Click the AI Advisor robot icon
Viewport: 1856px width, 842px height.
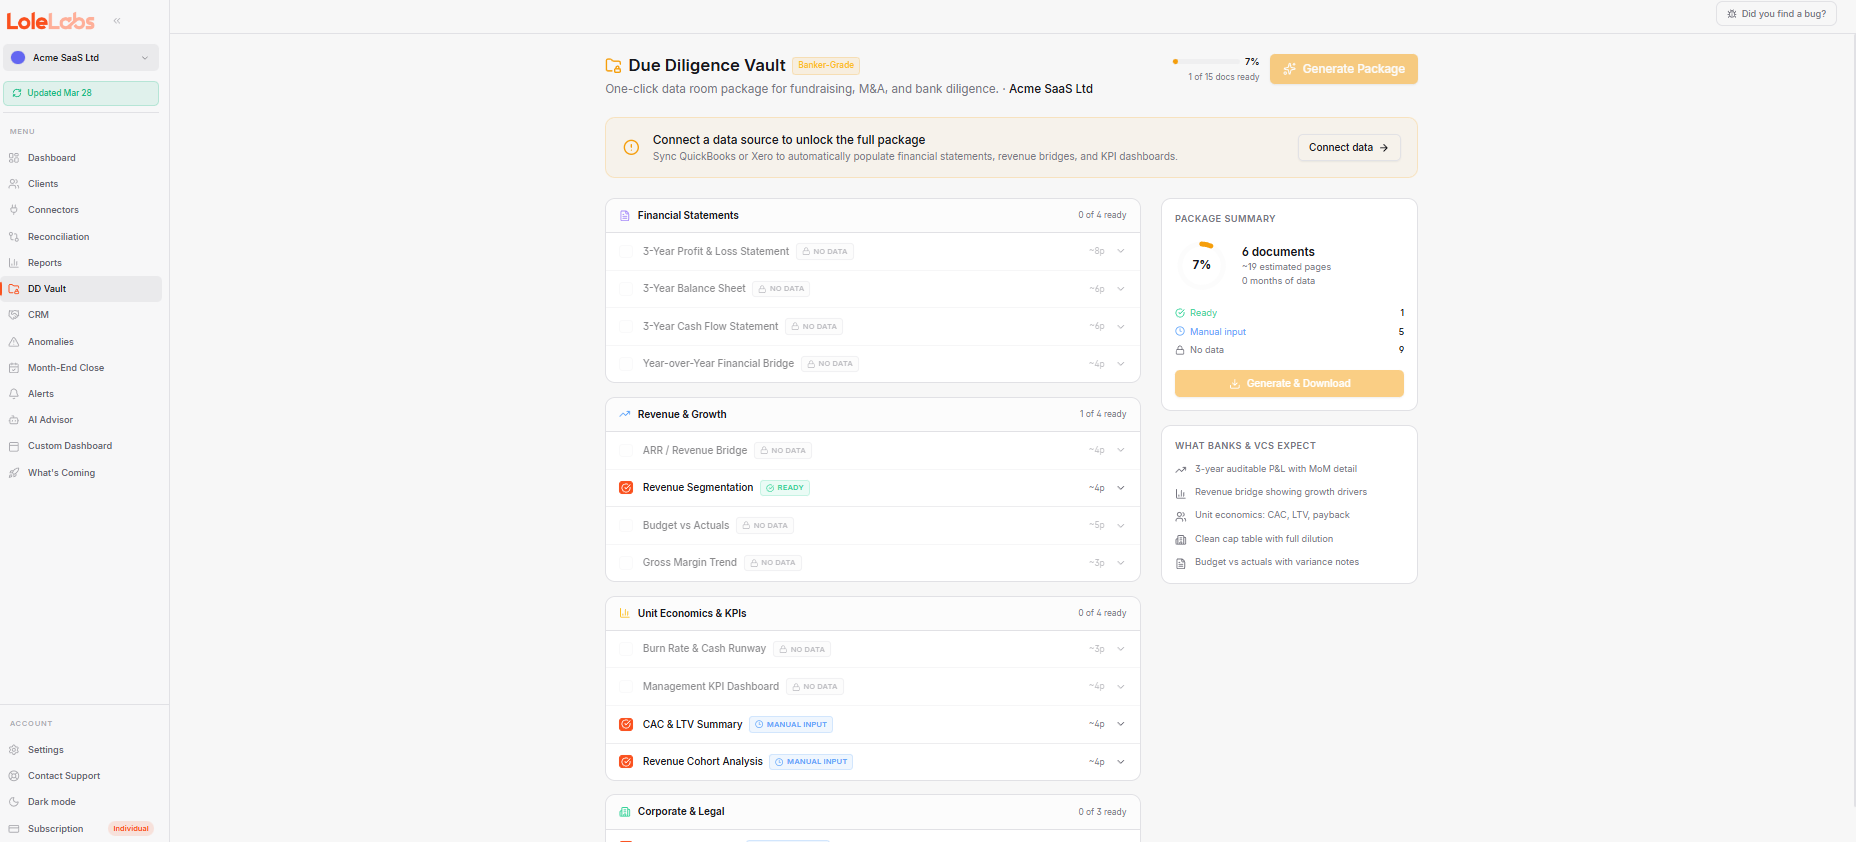coord(14,420)
